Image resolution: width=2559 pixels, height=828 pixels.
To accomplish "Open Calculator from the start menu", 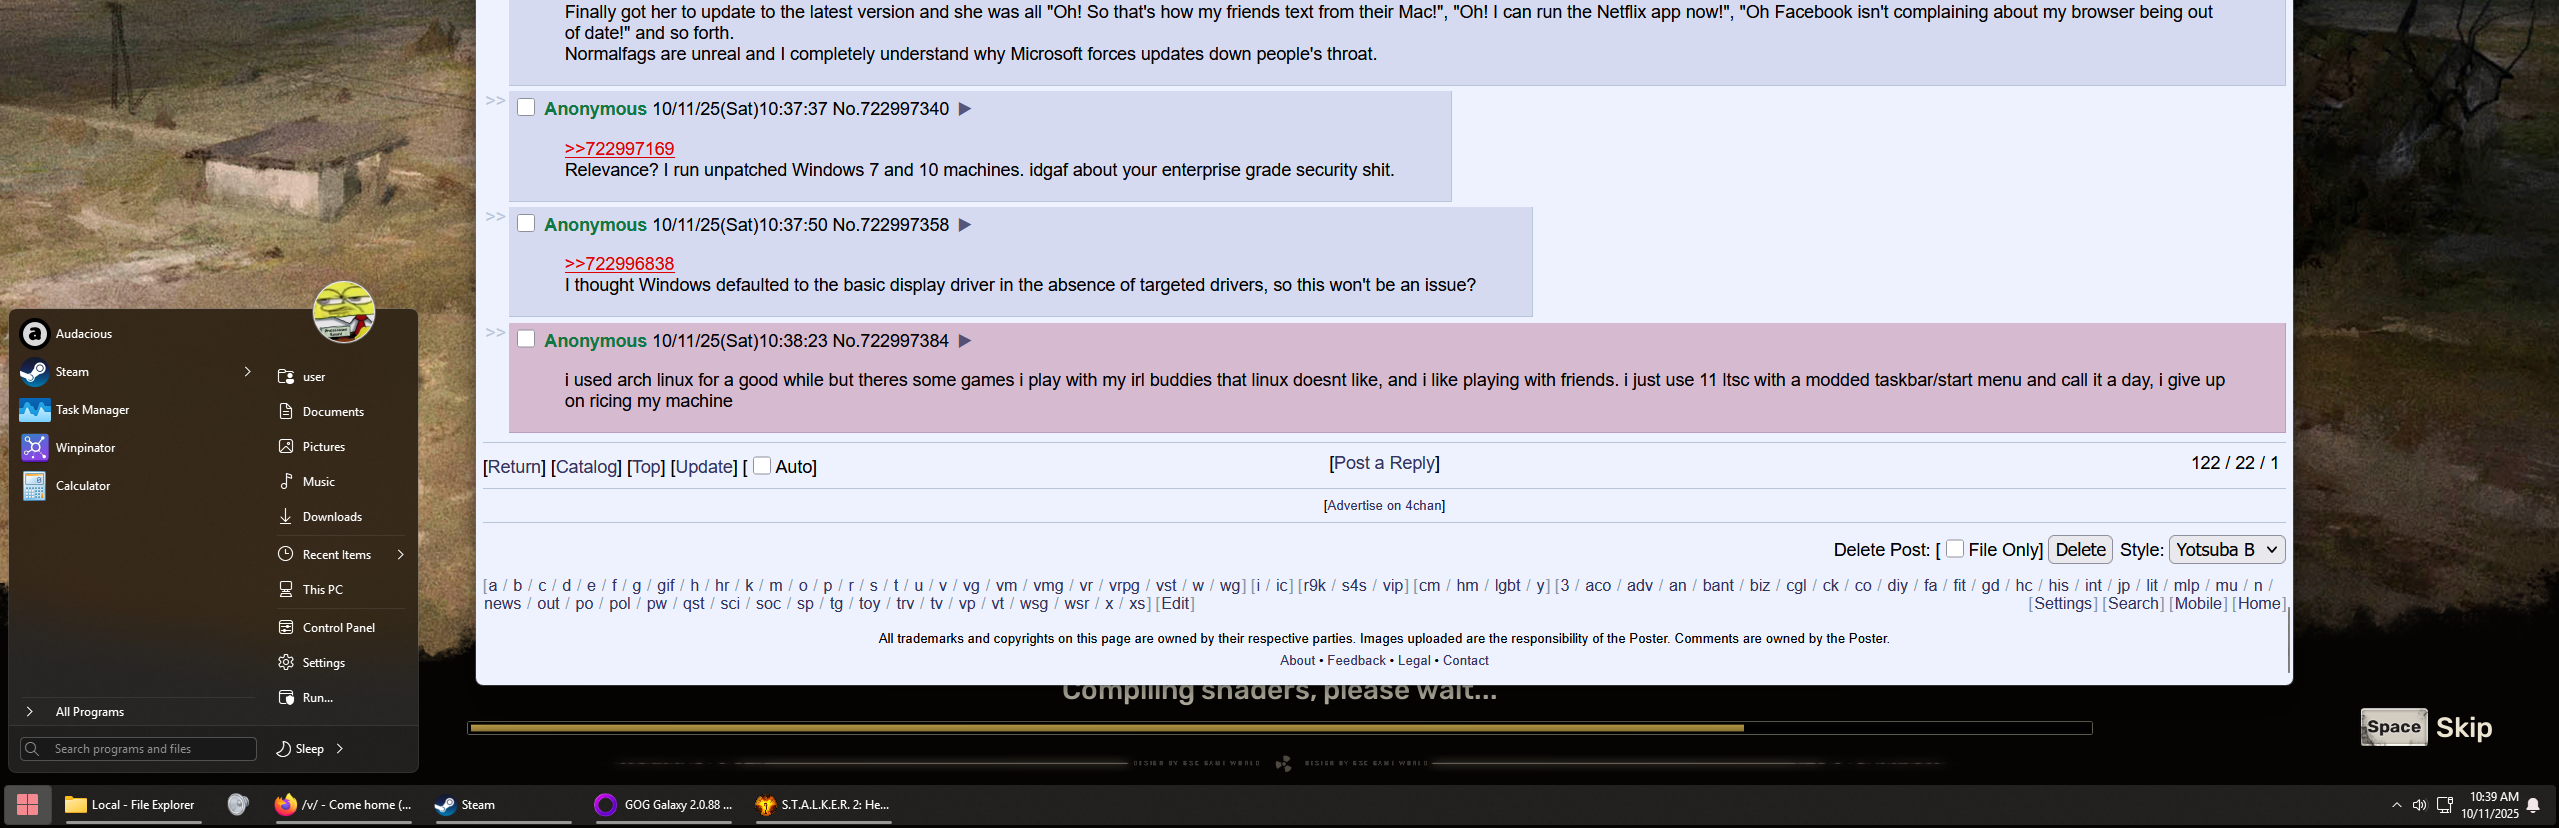I will 137,486.
